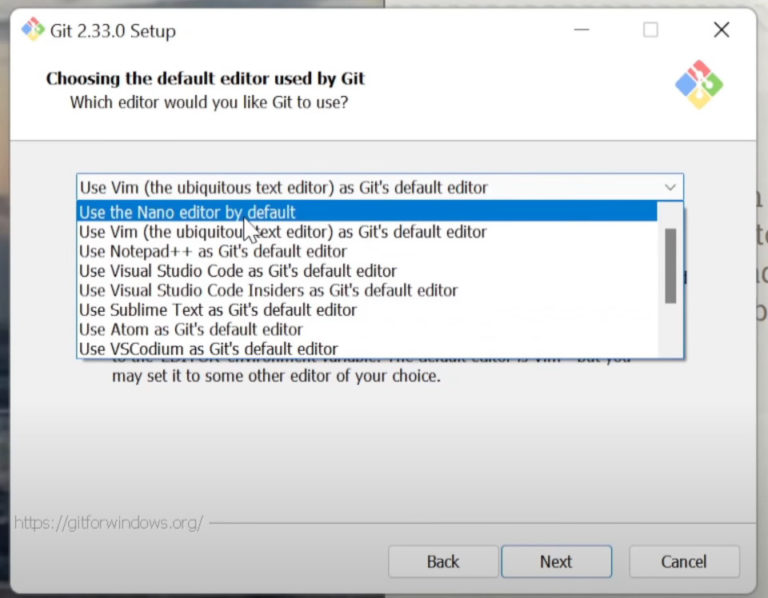Viewport: 768px width, 598px height.
Task: Choose Visual Studio Code Insiders option
Action: [x=367, y=290]
